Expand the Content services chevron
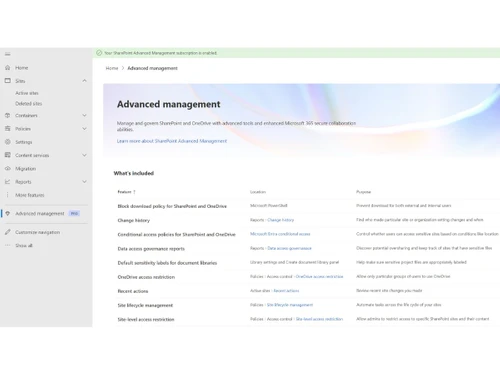500x375 pixels. coord(85,155)
